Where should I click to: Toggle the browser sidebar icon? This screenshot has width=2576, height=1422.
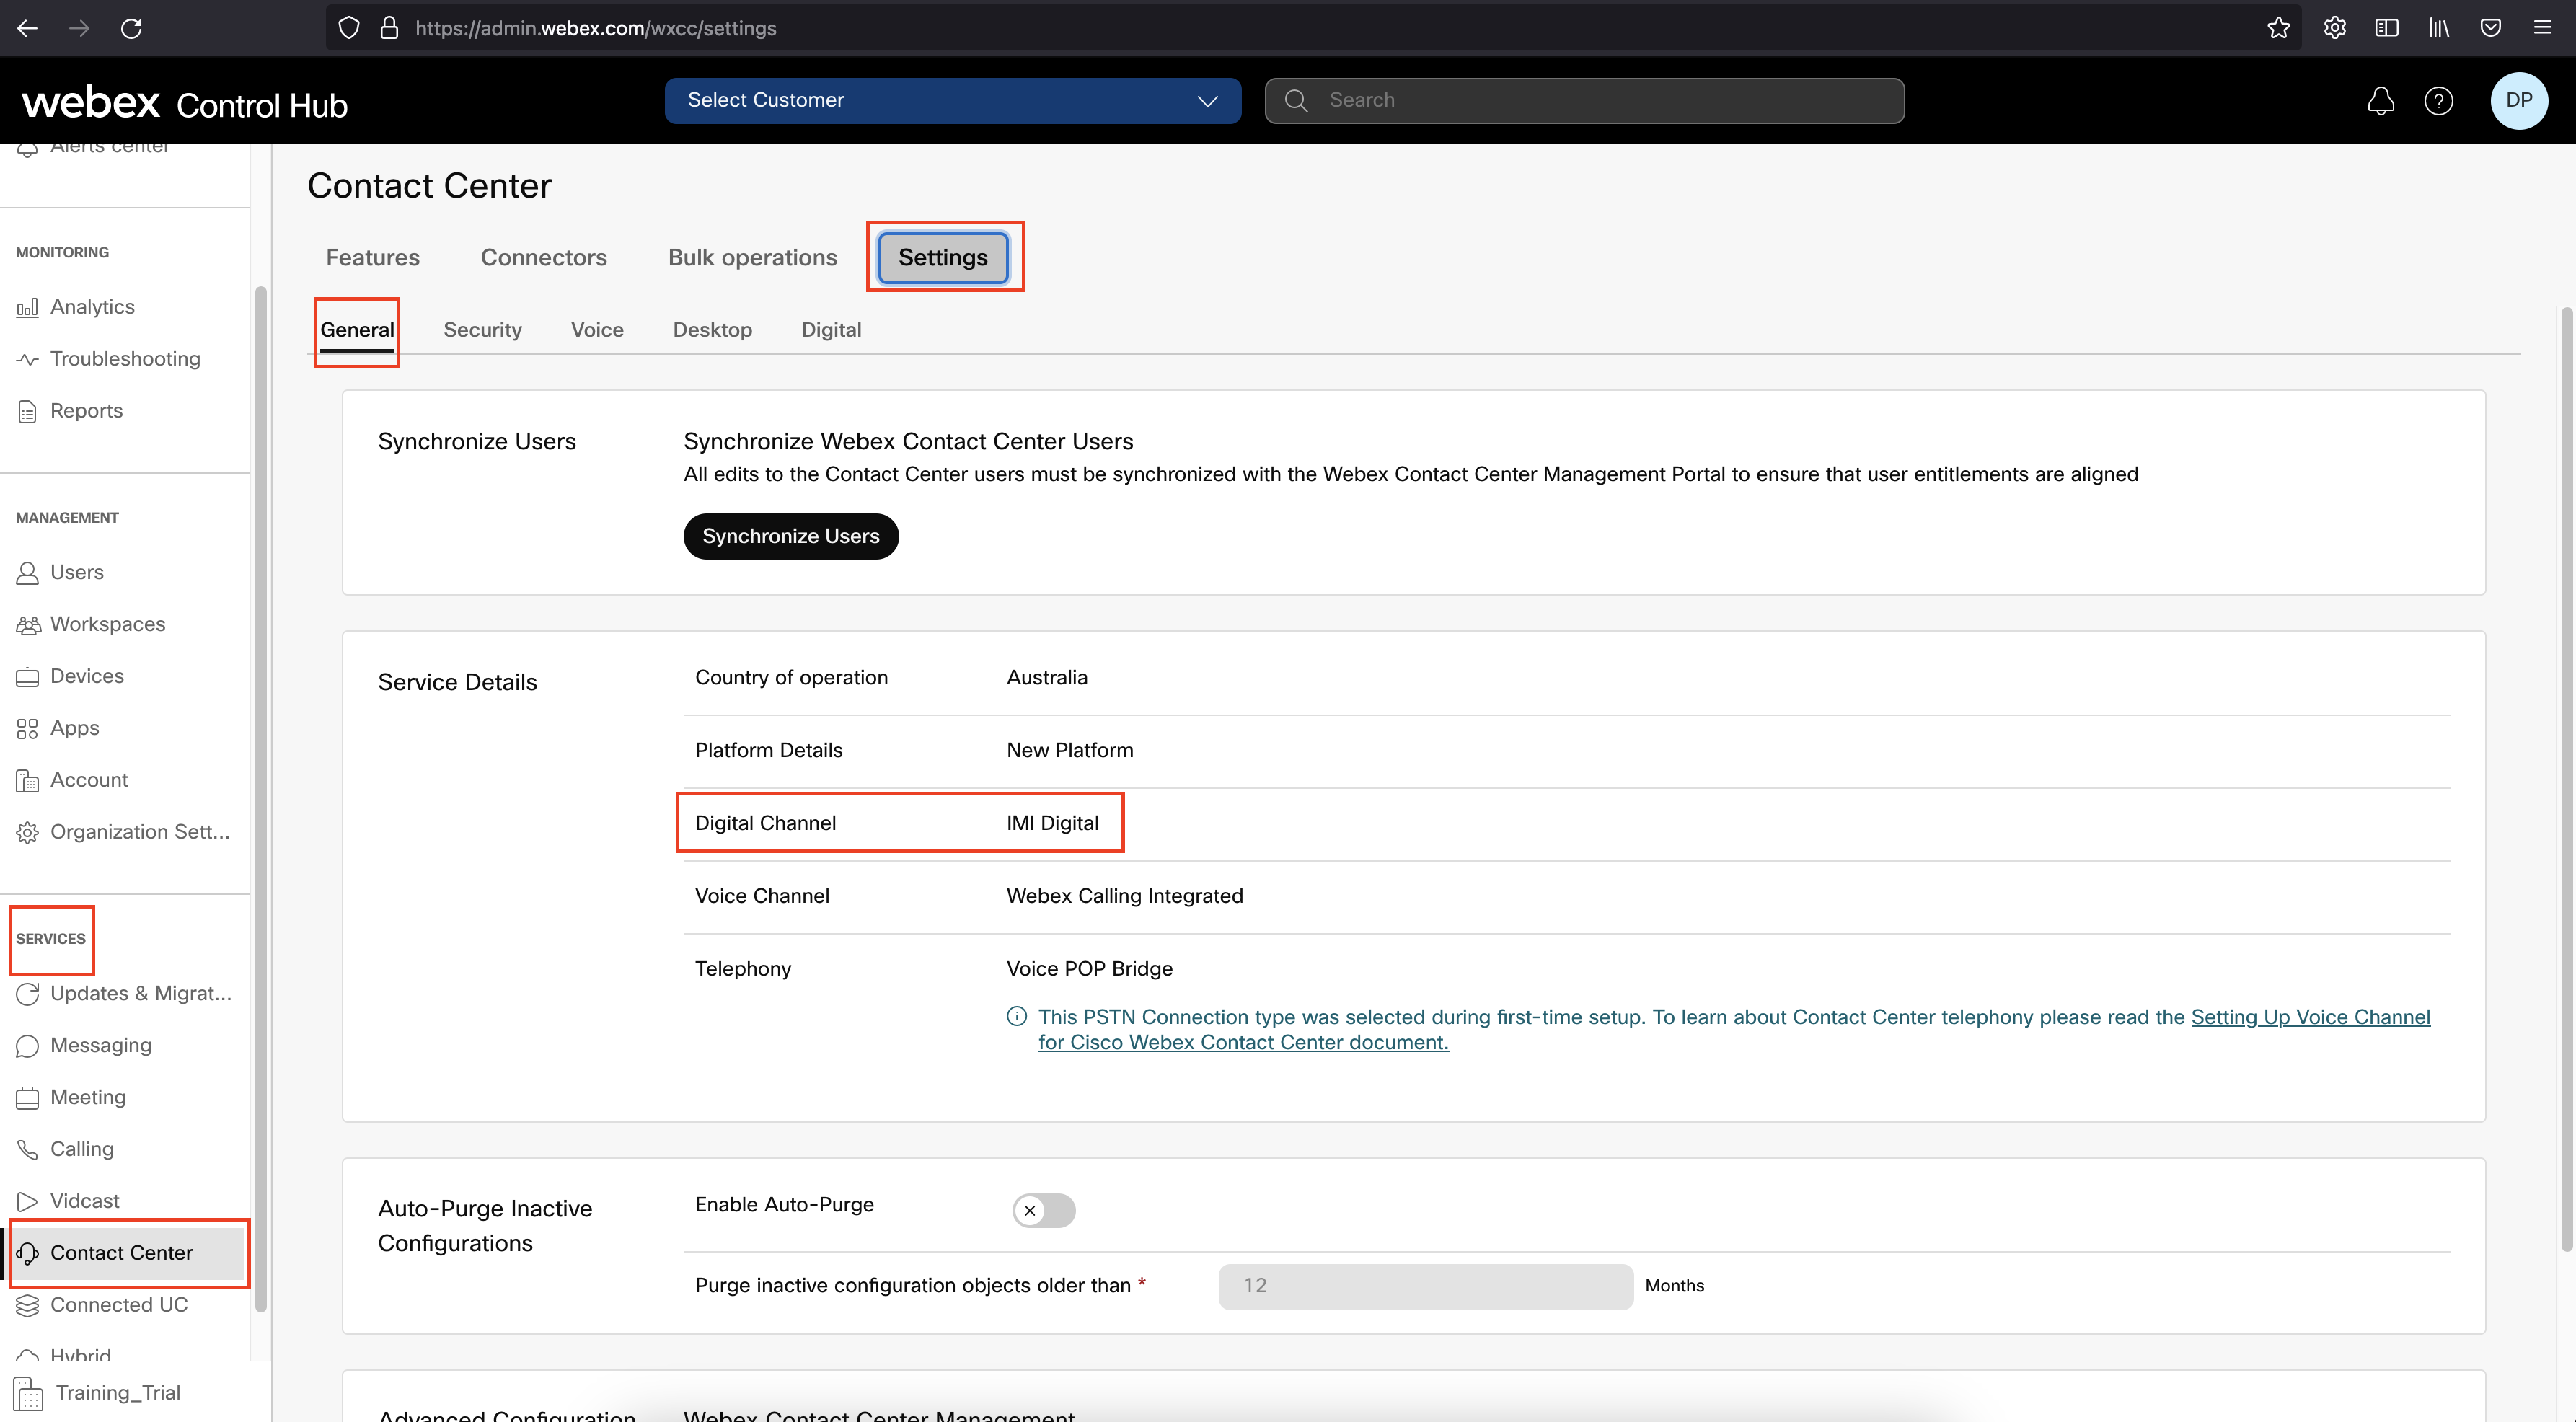[2386, 28]
